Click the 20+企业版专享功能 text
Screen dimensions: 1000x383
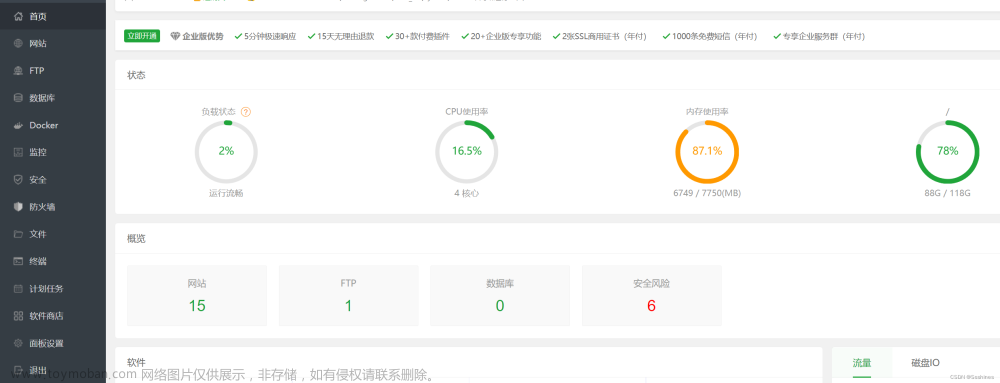point(506,36)
